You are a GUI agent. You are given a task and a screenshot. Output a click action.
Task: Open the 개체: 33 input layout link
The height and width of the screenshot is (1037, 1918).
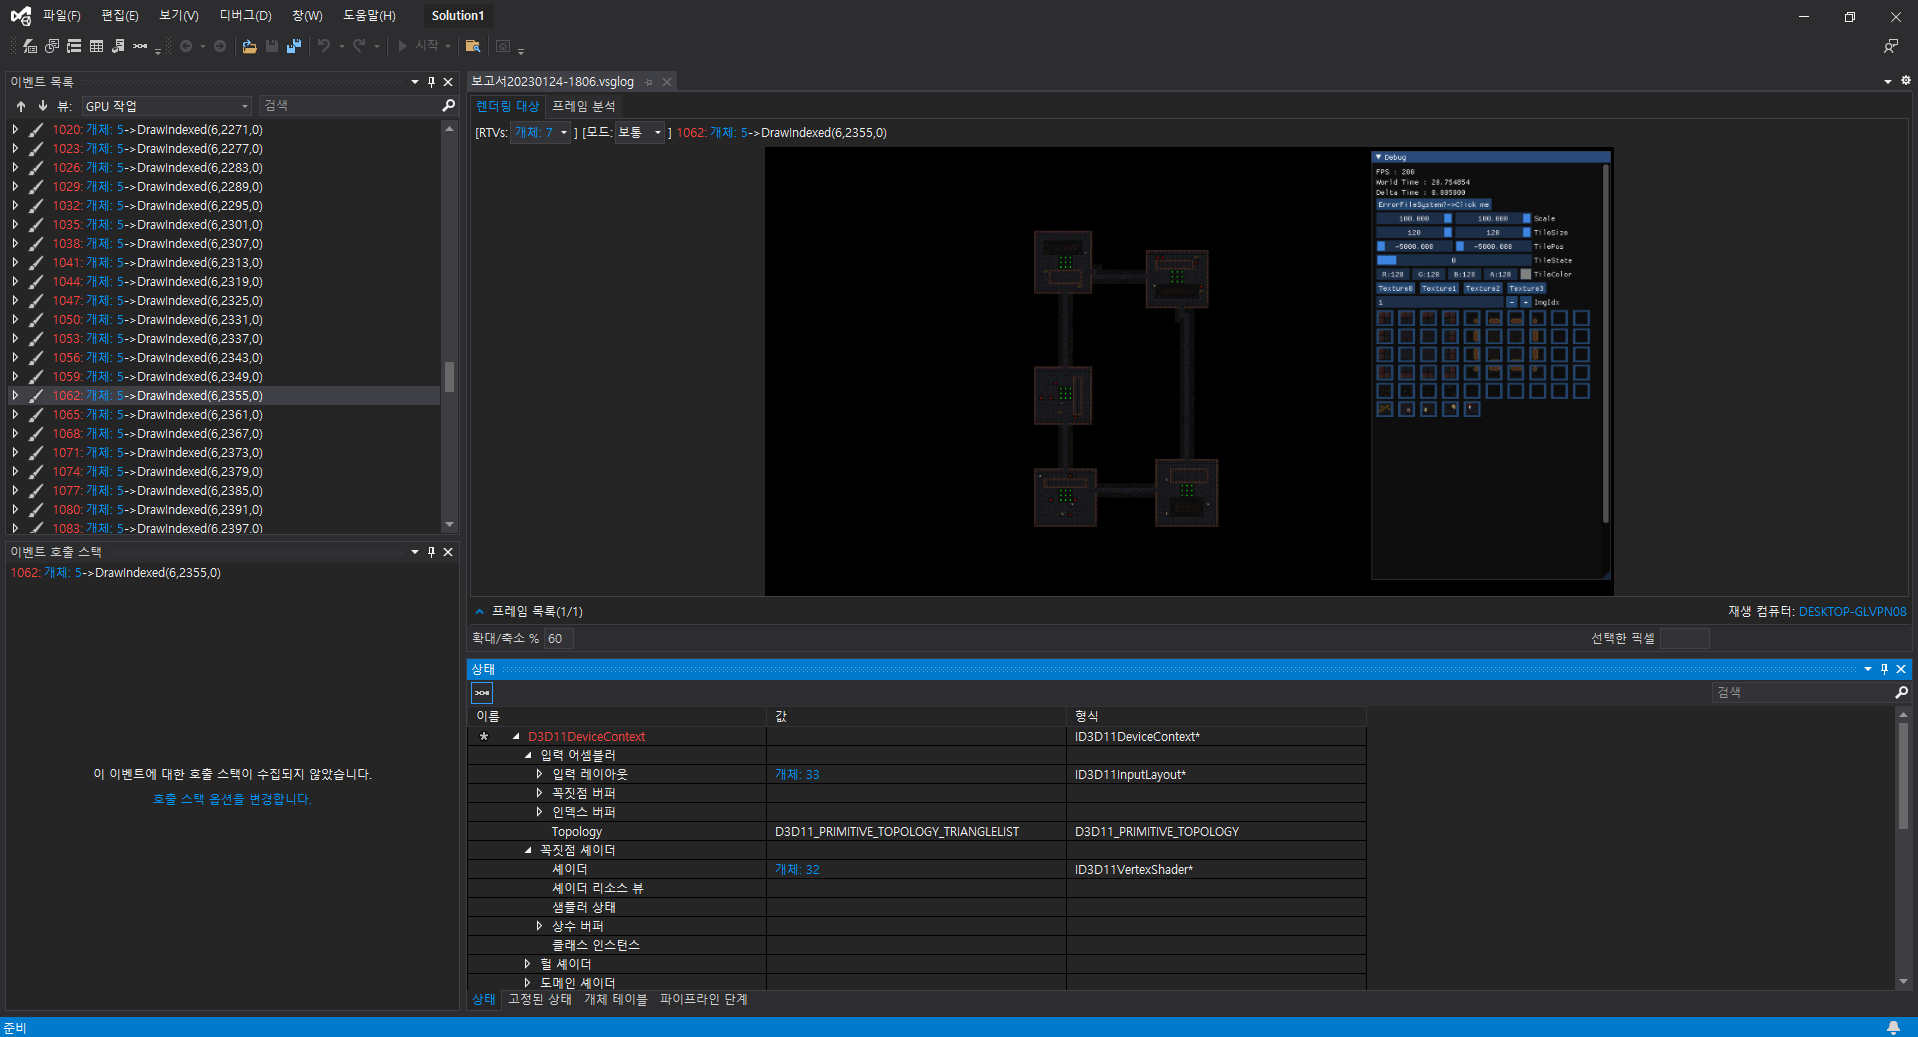[x=797, y=774]
